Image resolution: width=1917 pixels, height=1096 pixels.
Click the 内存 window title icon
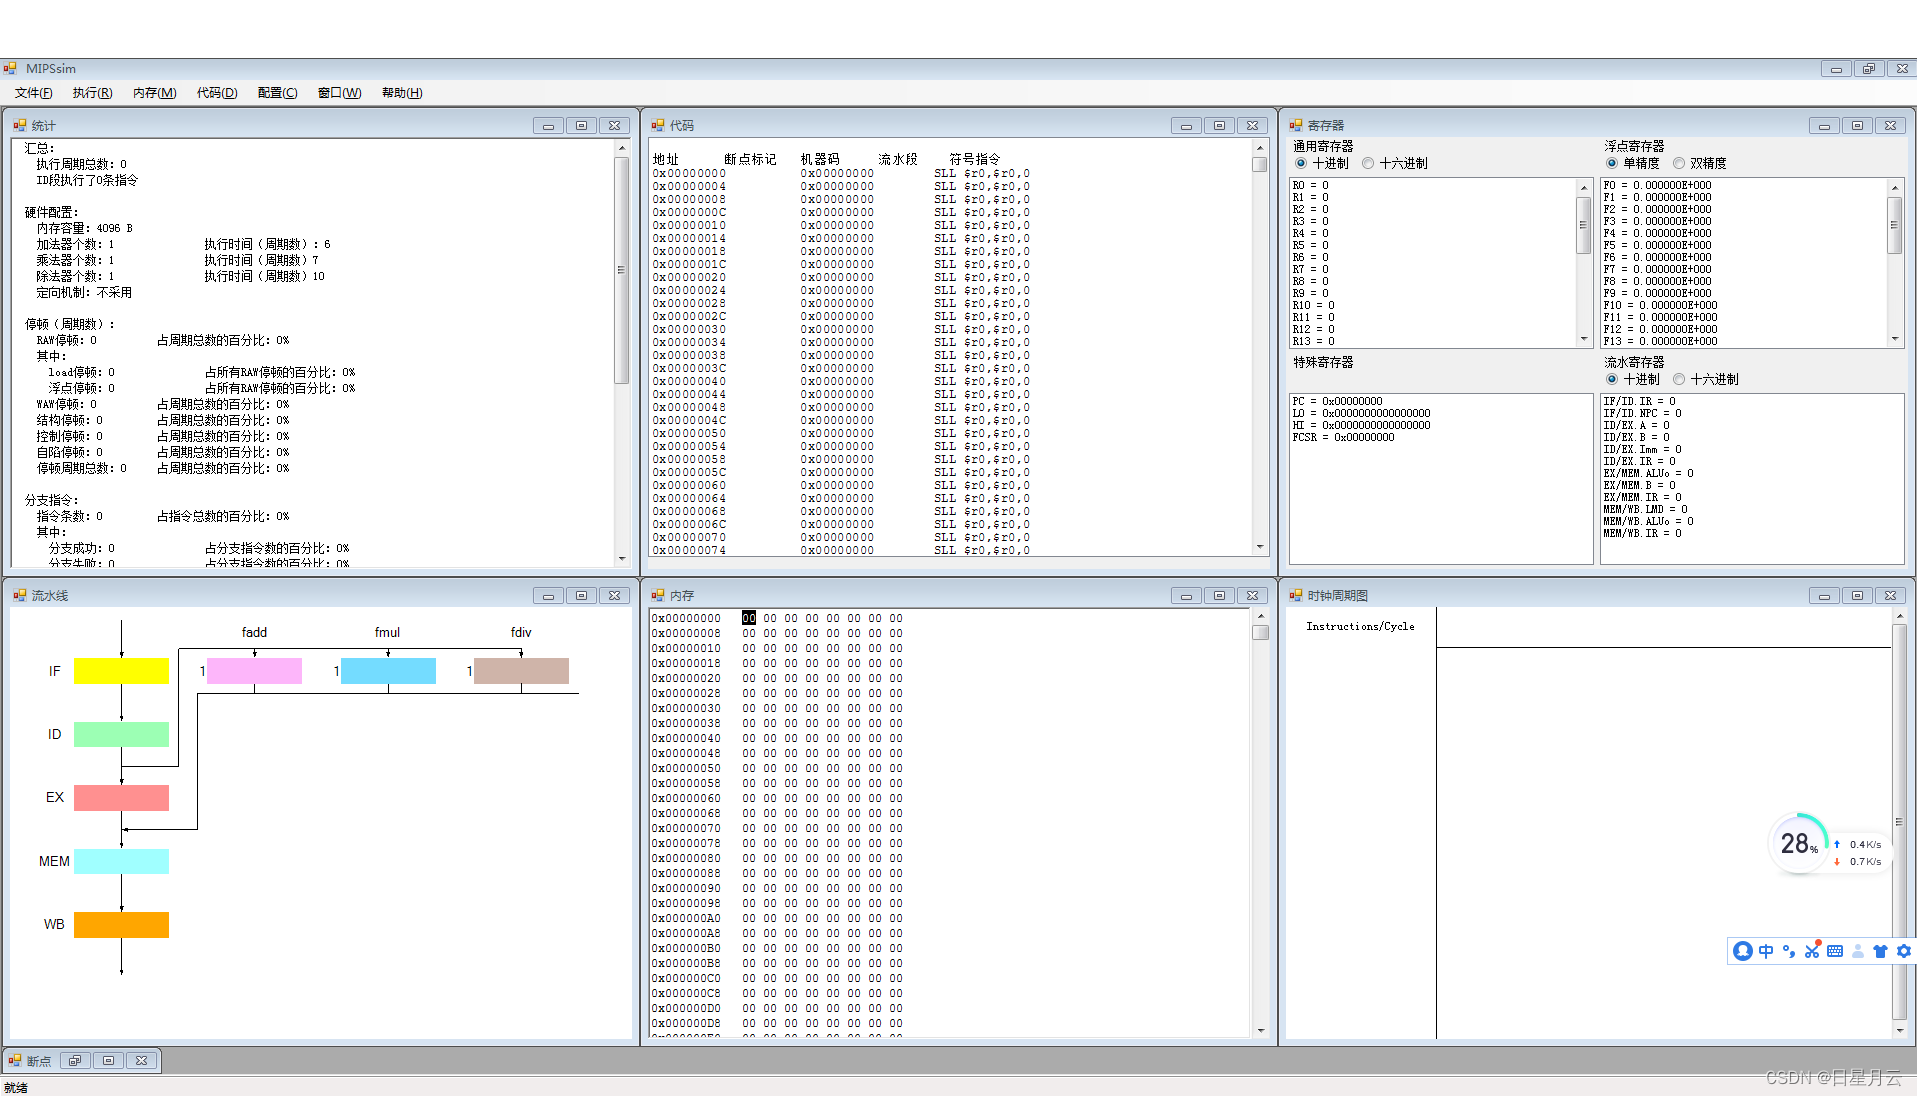coord(657,596)
